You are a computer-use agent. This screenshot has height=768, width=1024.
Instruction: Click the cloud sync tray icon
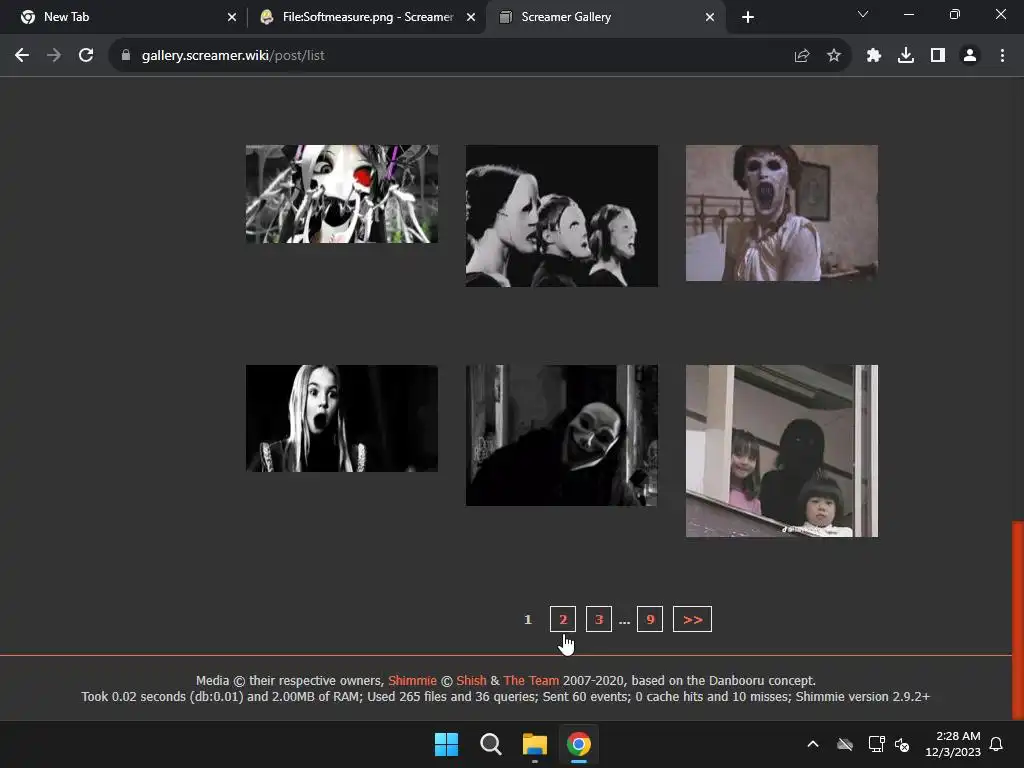pyautogui.click(x=845, y=744)
